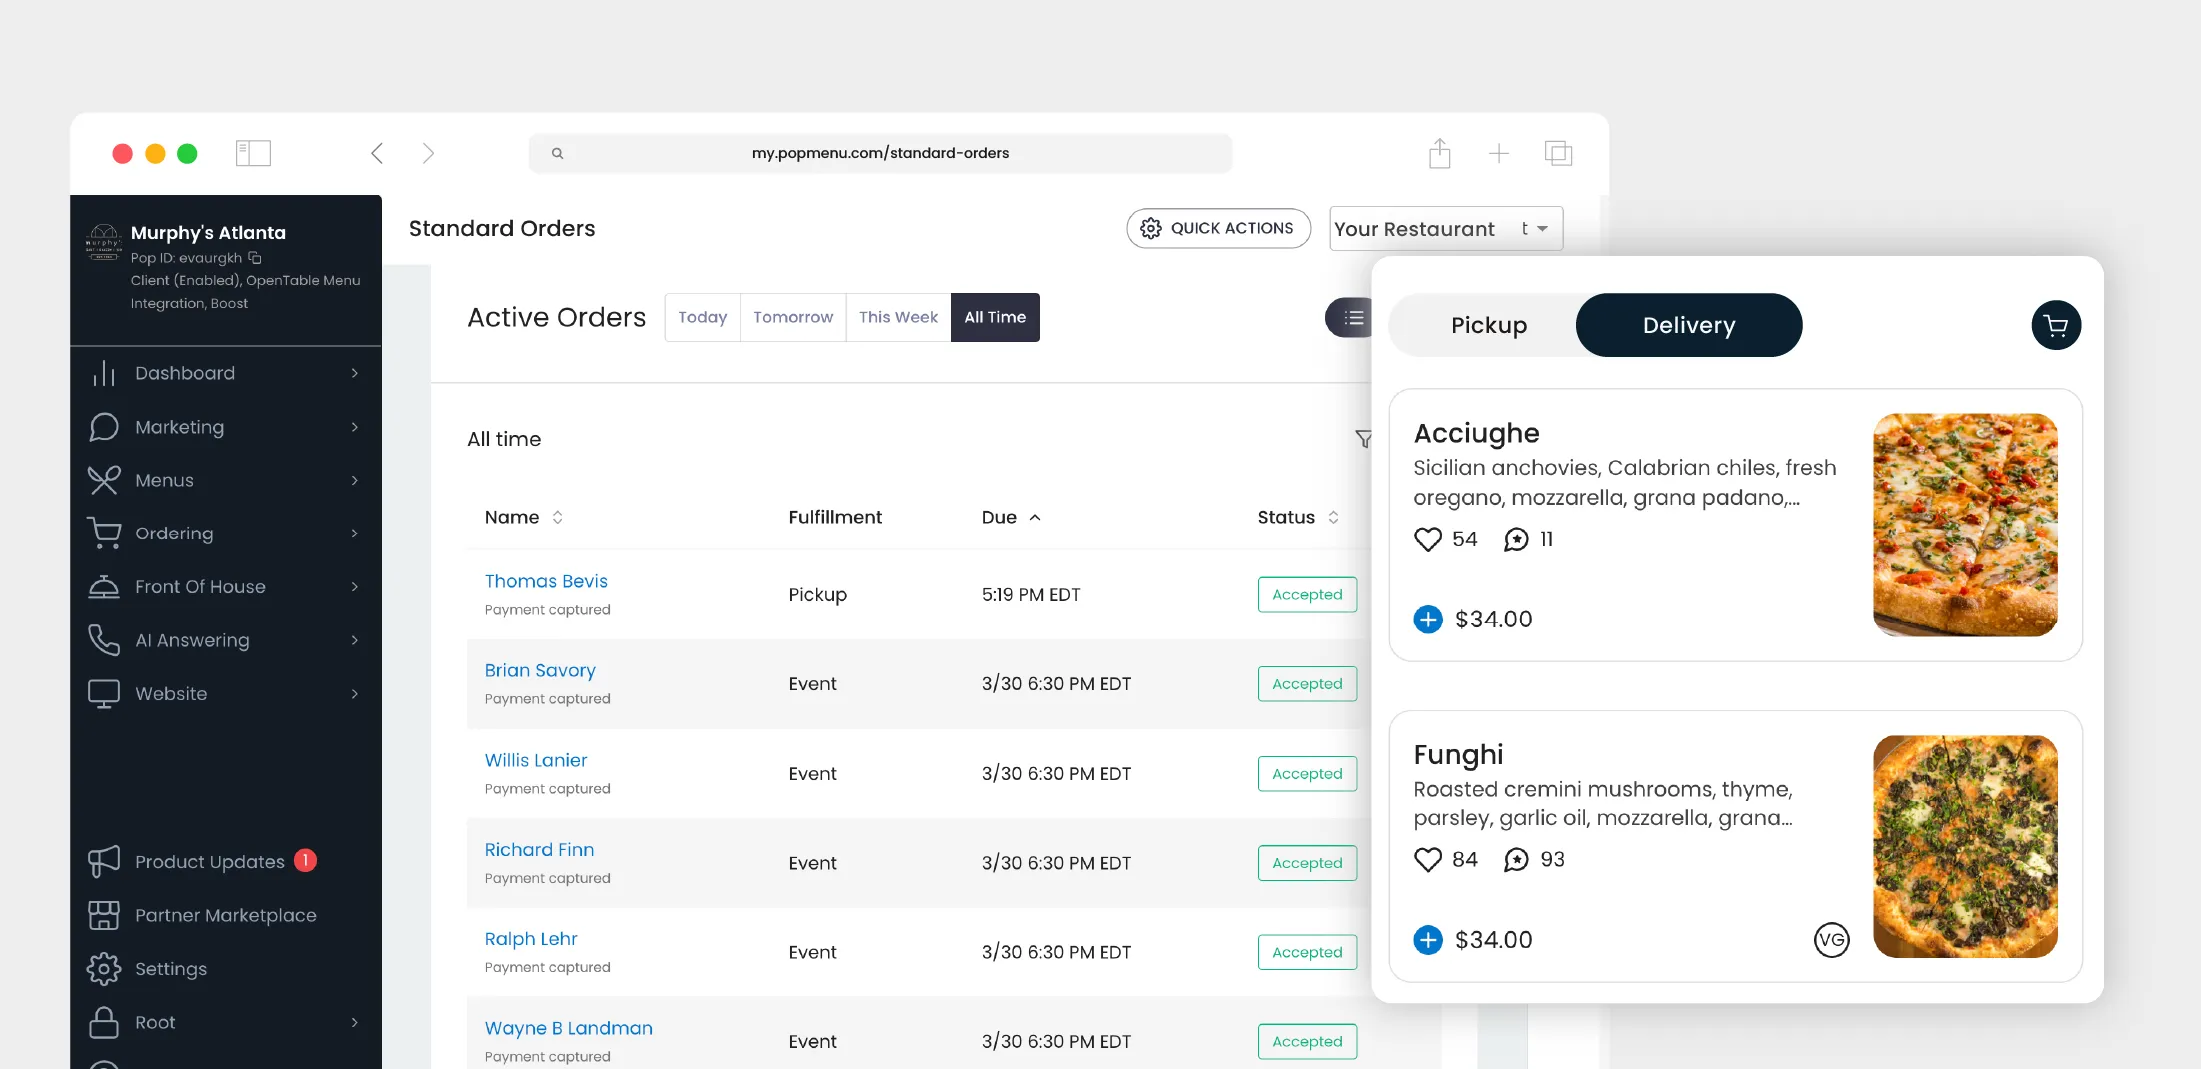Click the filter icon above the orders table
Screen dimensions: 2201x1069
[1363, 439]
